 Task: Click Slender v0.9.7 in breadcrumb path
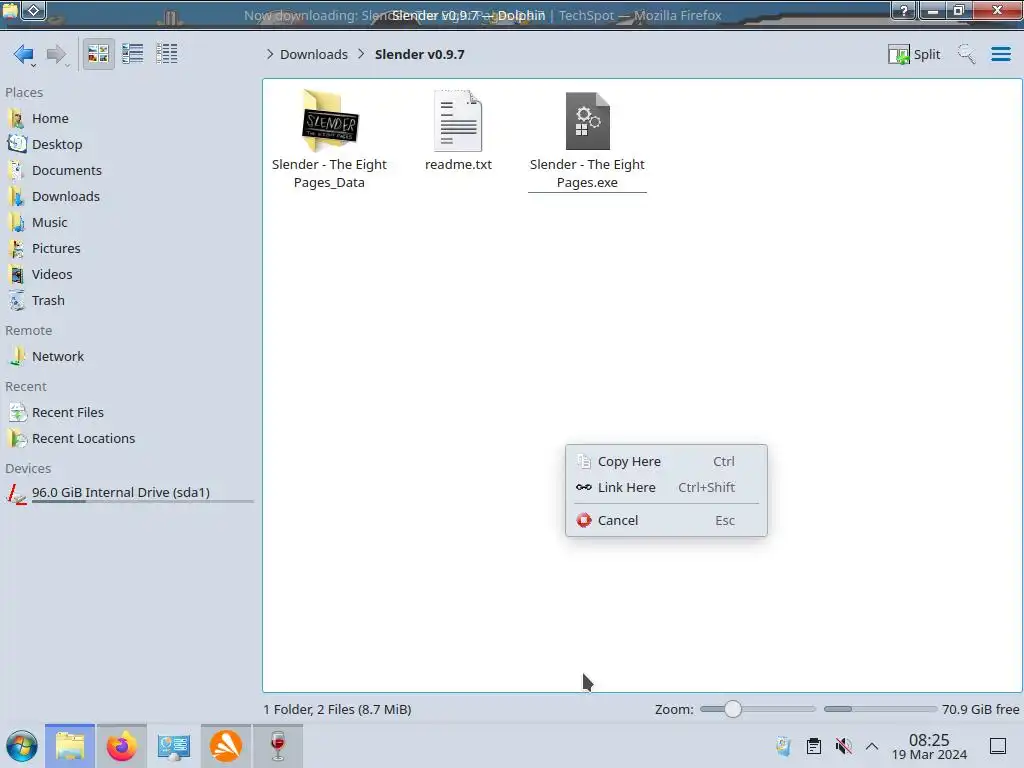(x=419, y=54)
